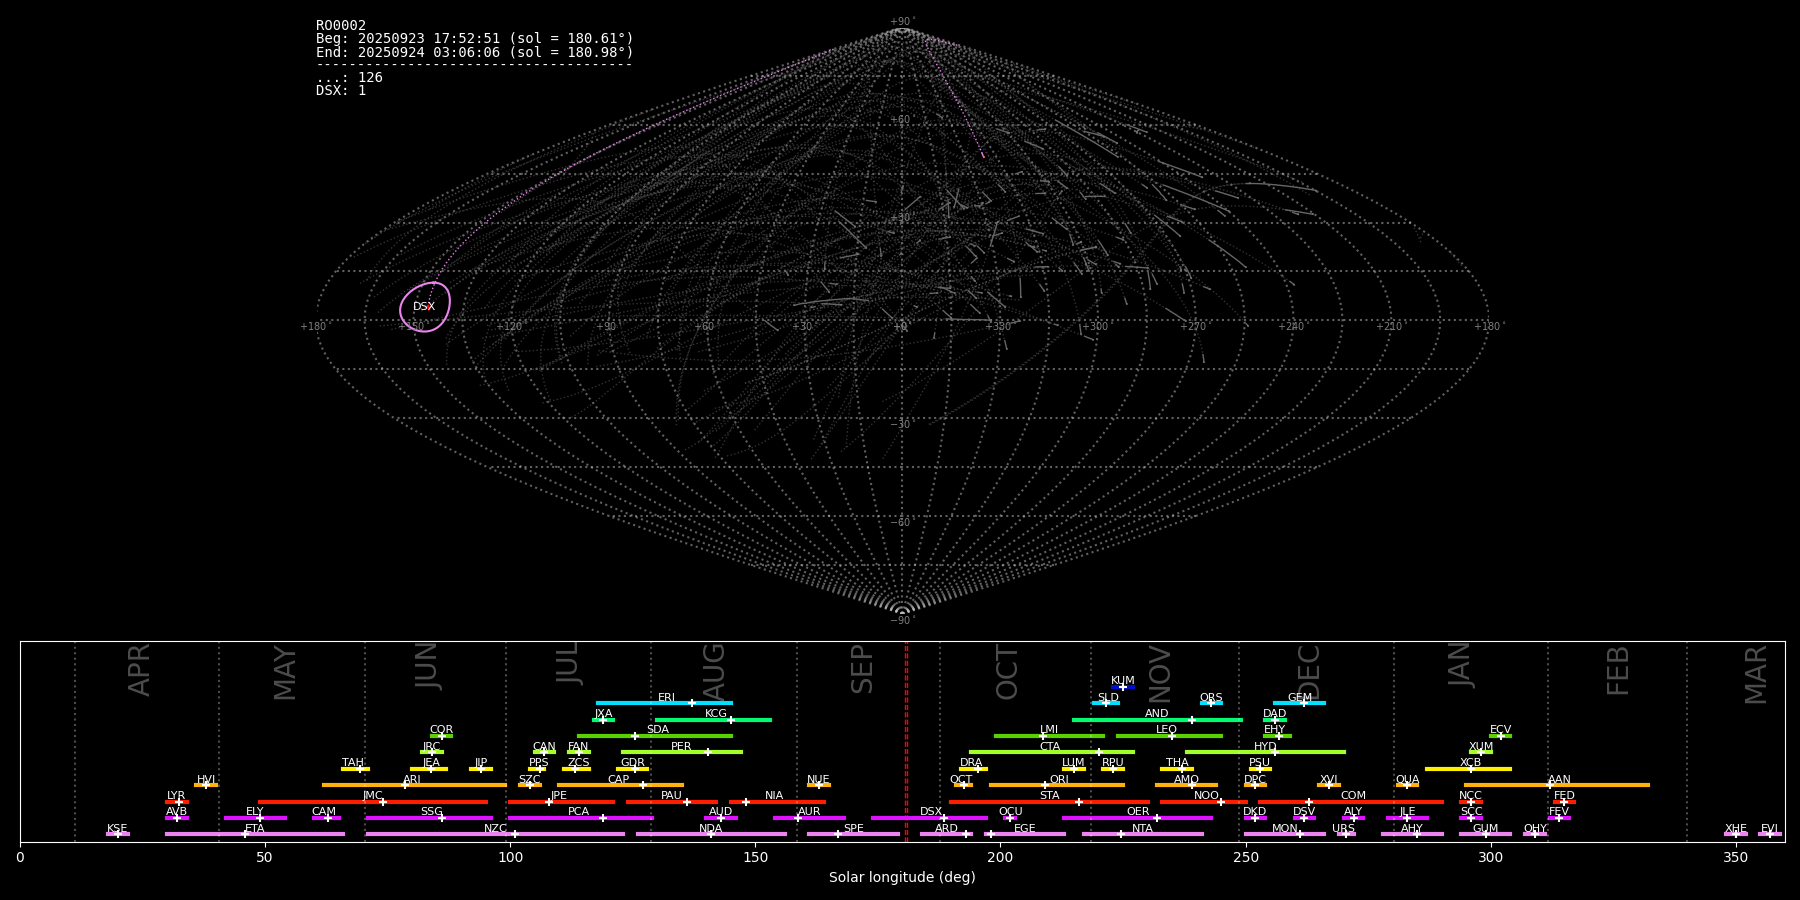Select the SPE shower bar
1800x900 pixels.
pyautogui.click(x=853, y=834)
